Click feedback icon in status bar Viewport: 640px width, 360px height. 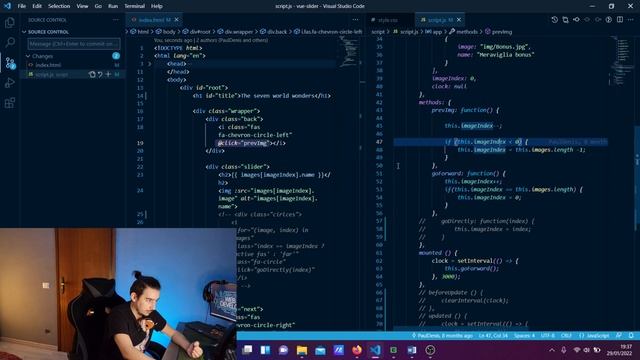click(x=619, y=336)
